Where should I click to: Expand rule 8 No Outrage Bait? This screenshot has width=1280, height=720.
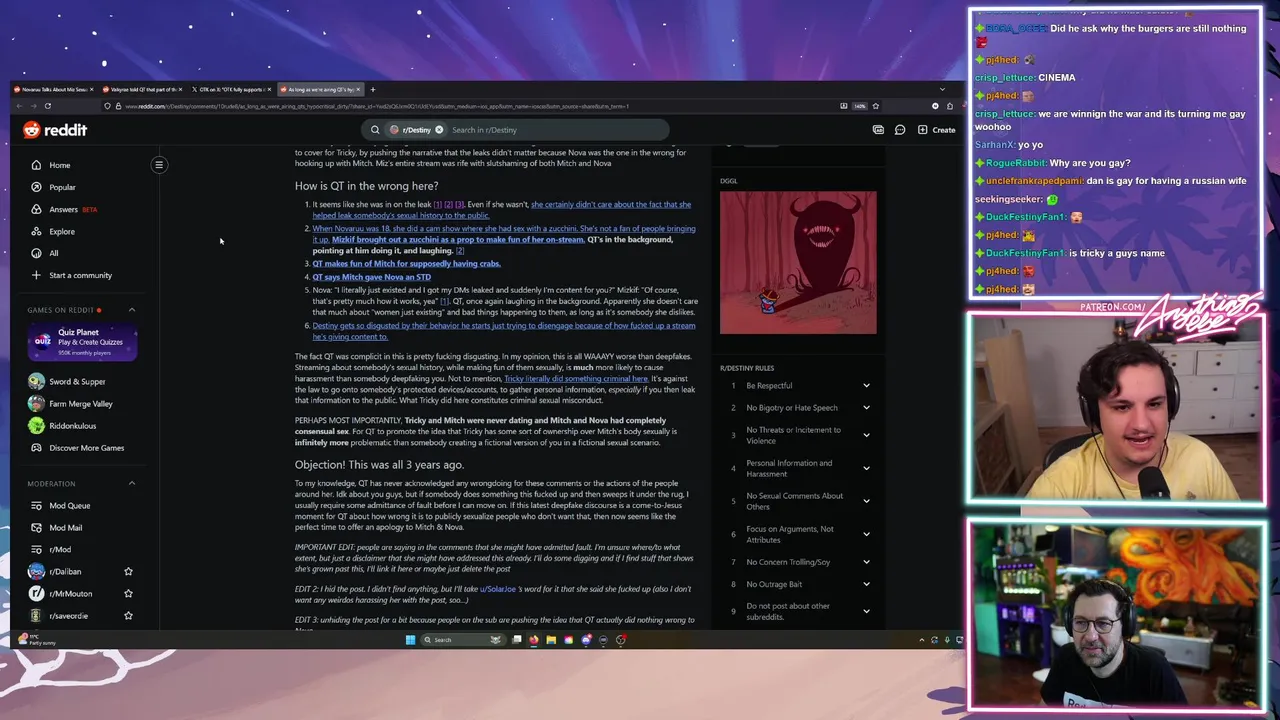click(866, 584)
